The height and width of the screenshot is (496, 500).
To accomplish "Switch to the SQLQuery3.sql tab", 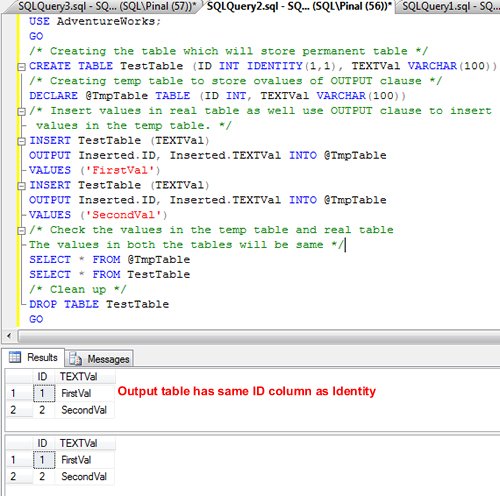I will point(106,6).
